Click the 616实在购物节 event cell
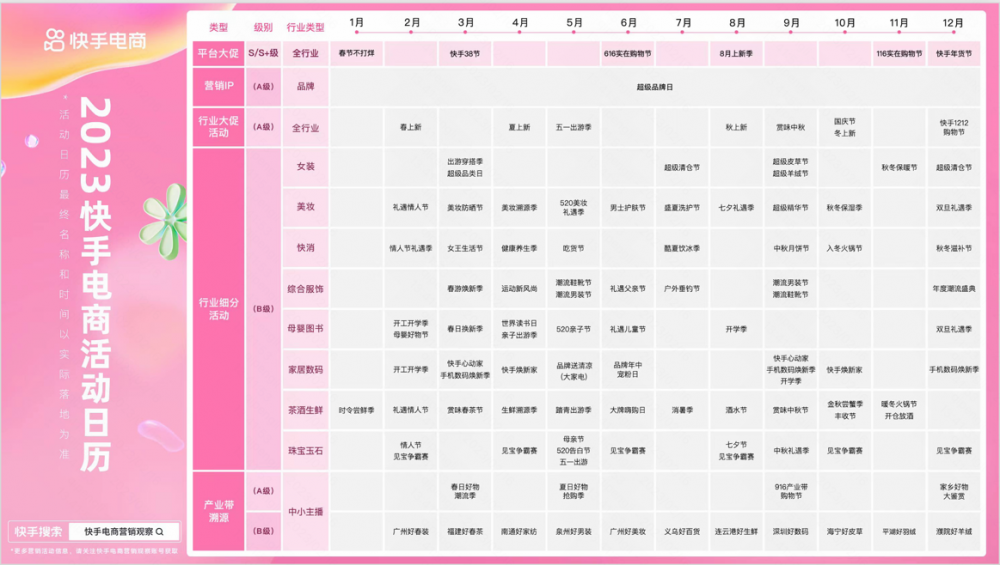Viewport: 1000px width, 565px height. point(628,54)
